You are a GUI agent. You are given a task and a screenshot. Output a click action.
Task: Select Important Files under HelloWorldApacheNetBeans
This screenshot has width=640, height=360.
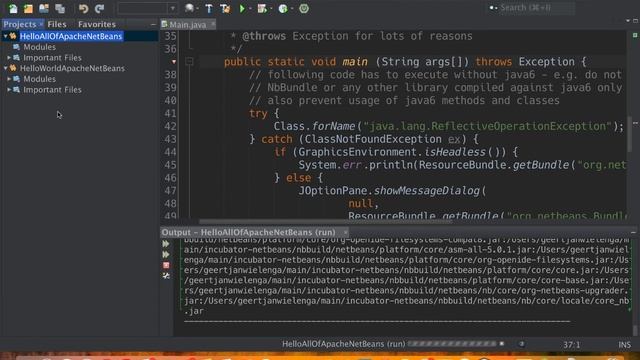[x=52, y=89]
